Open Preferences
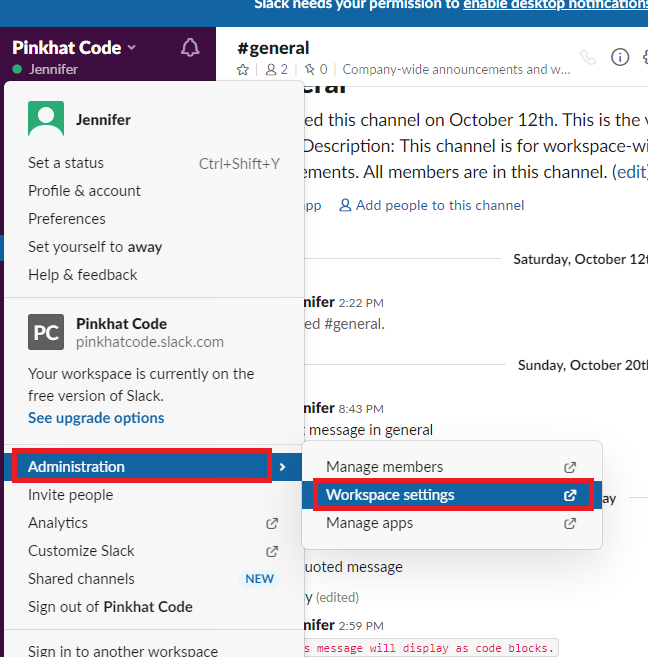Image resolution: width=648 pixels, height=657 pixels. 154,219
